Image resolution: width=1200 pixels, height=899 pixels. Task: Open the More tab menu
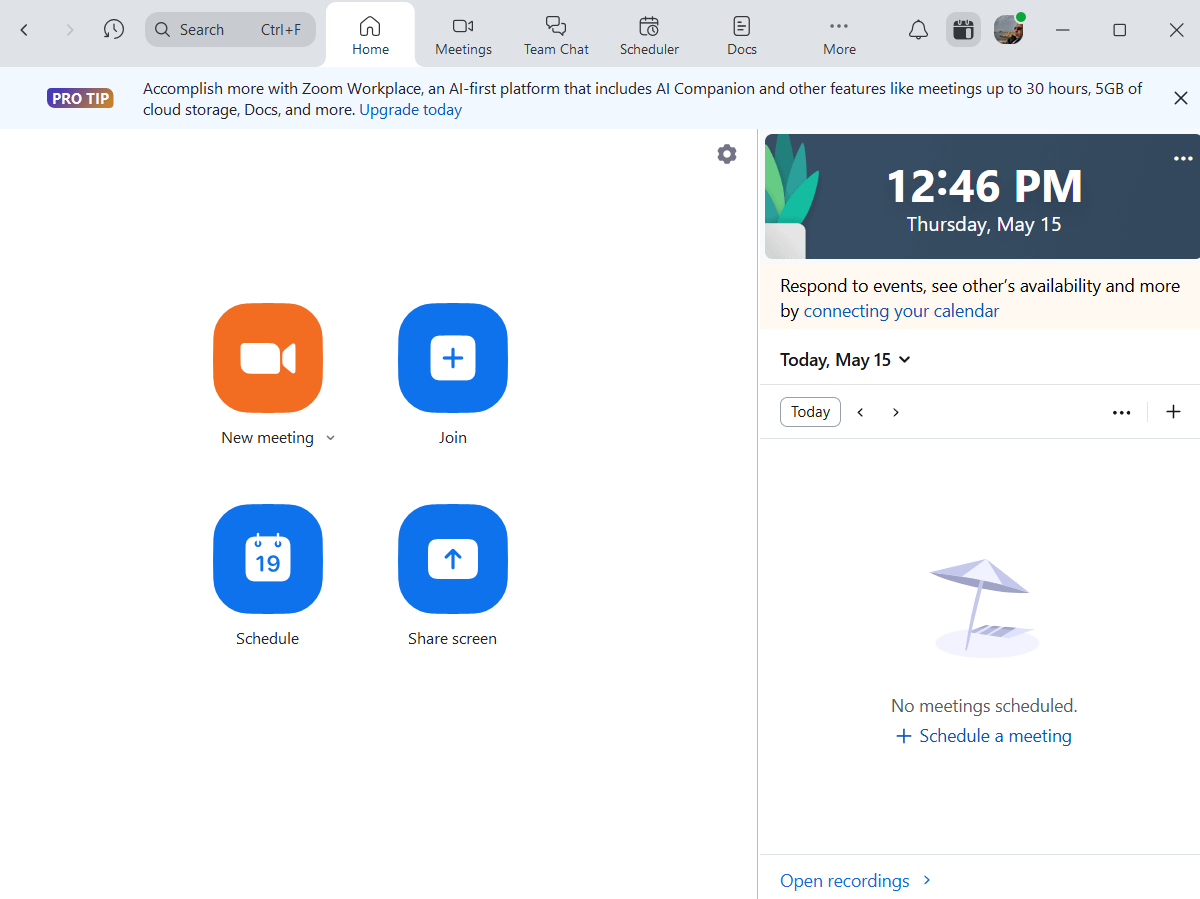click(839, 35)
